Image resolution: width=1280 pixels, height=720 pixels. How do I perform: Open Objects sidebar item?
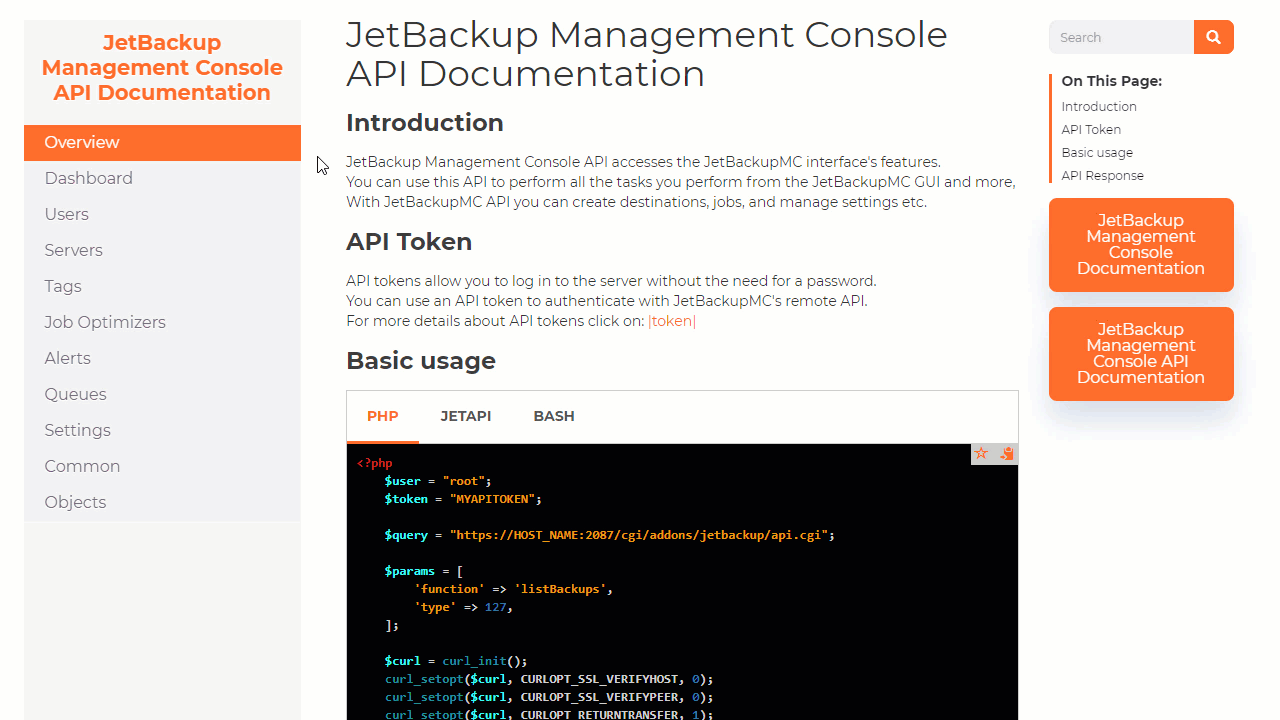point(162,503)
